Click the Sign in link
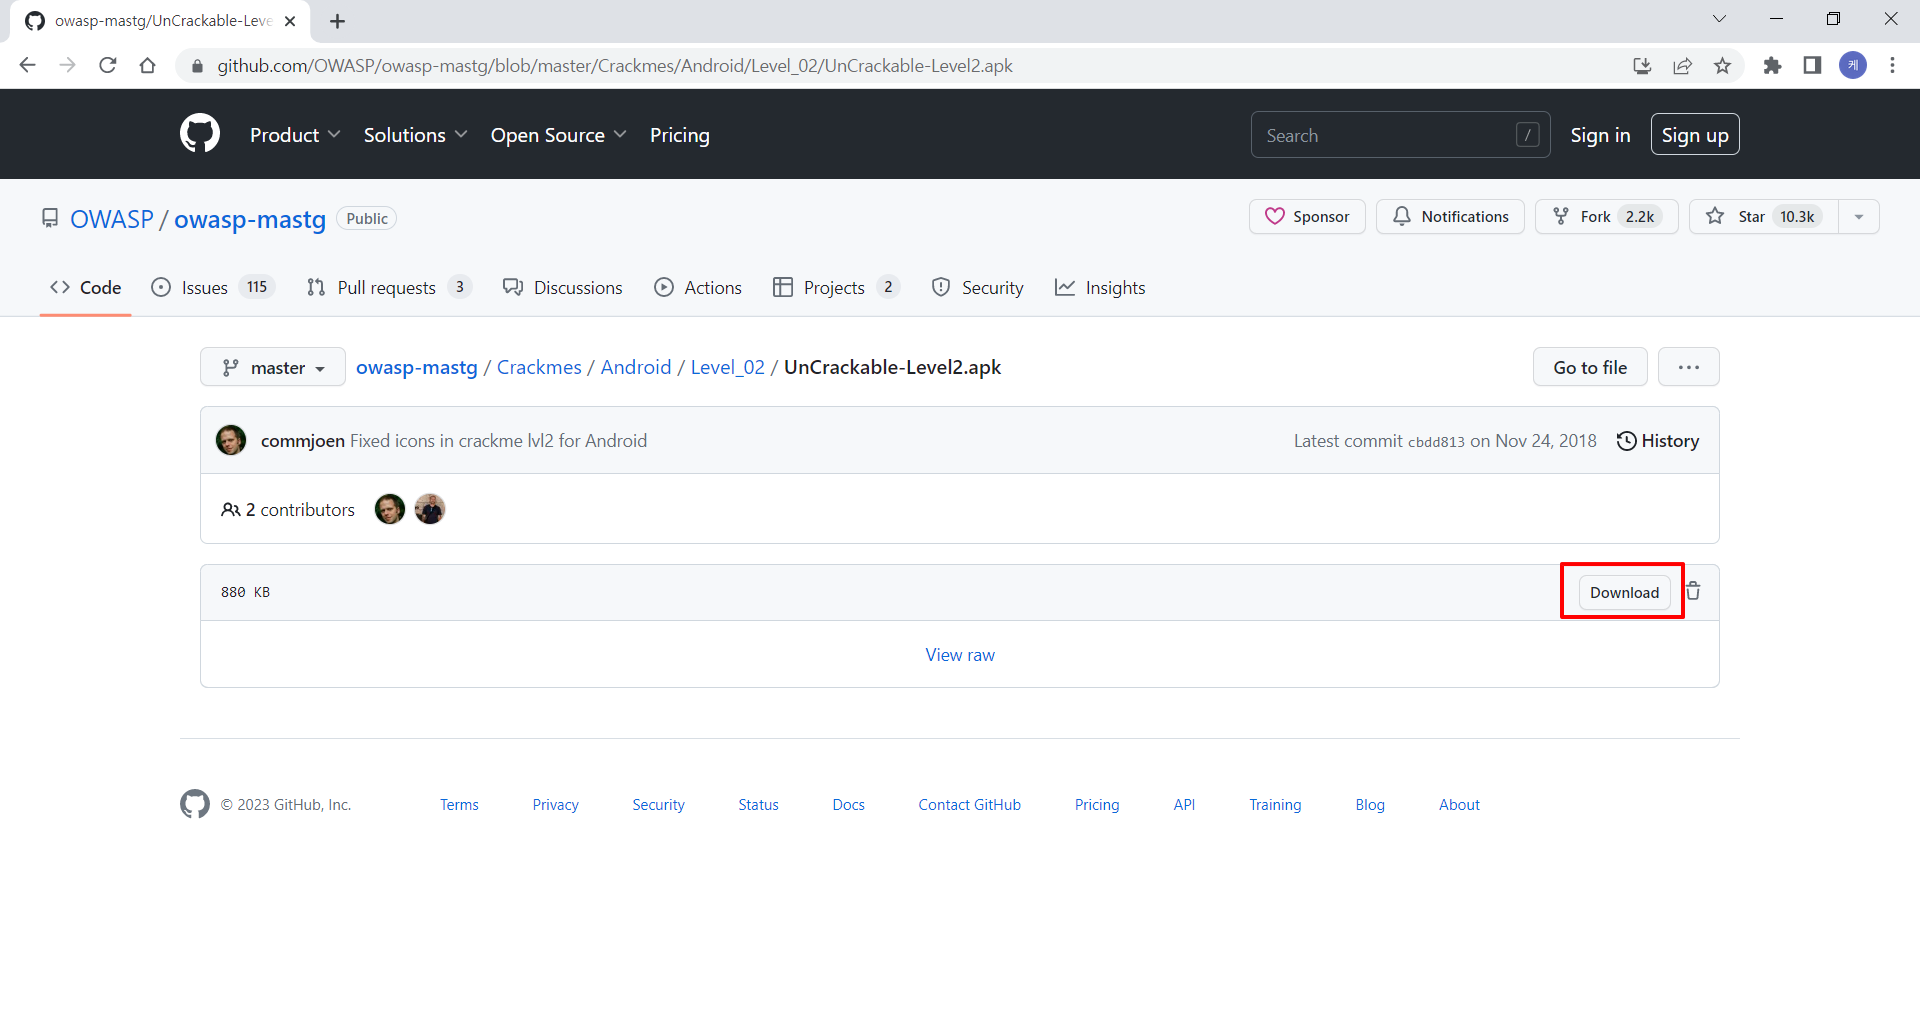1920x1030 pixels. [x=1600, y=135]
